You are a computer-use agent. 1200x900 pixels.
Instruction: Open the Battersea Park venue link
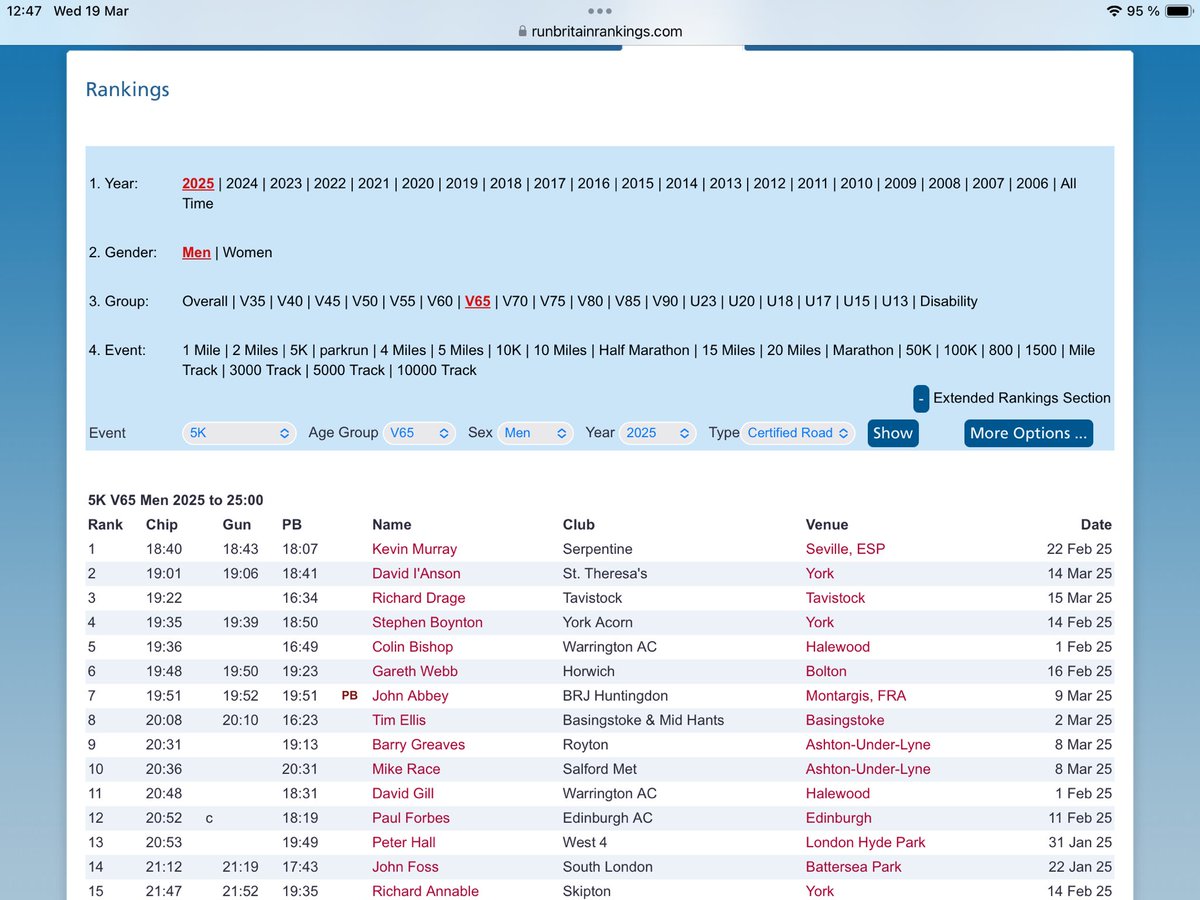click(854, 867)
